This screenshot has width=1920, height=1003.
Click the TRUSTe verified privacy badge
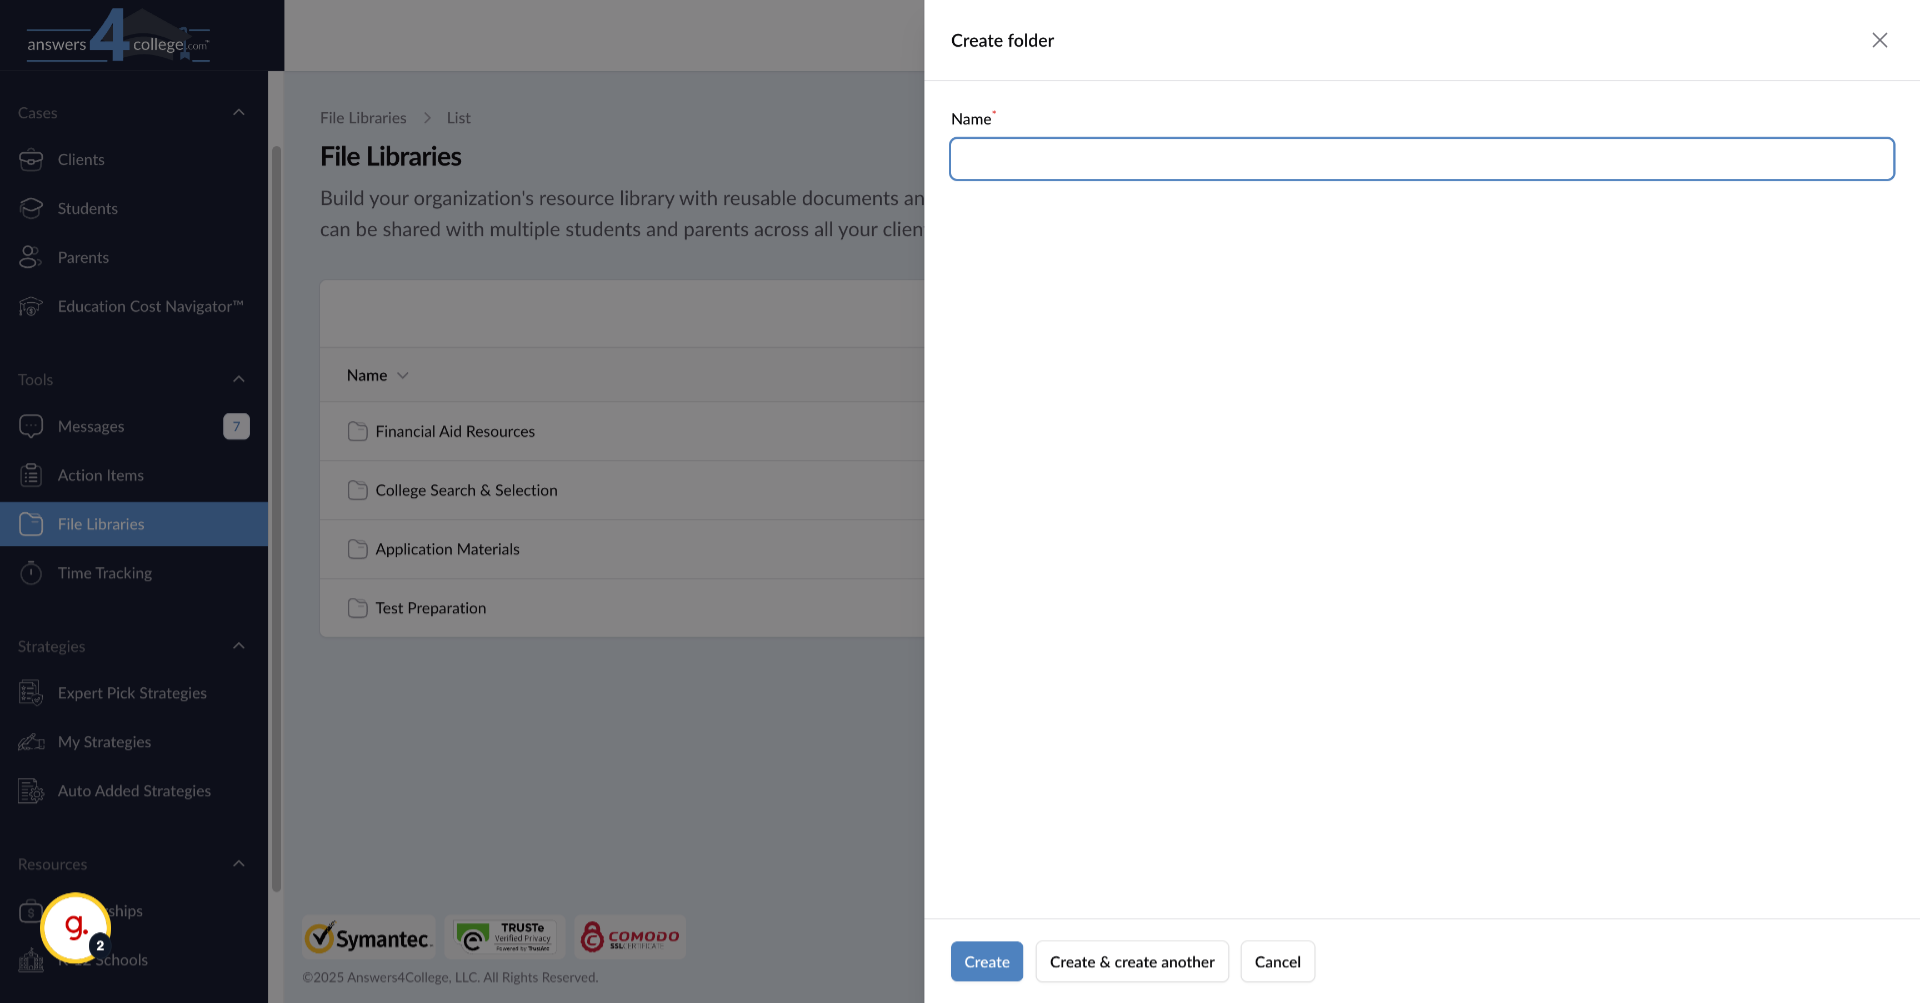click(505, 937)
